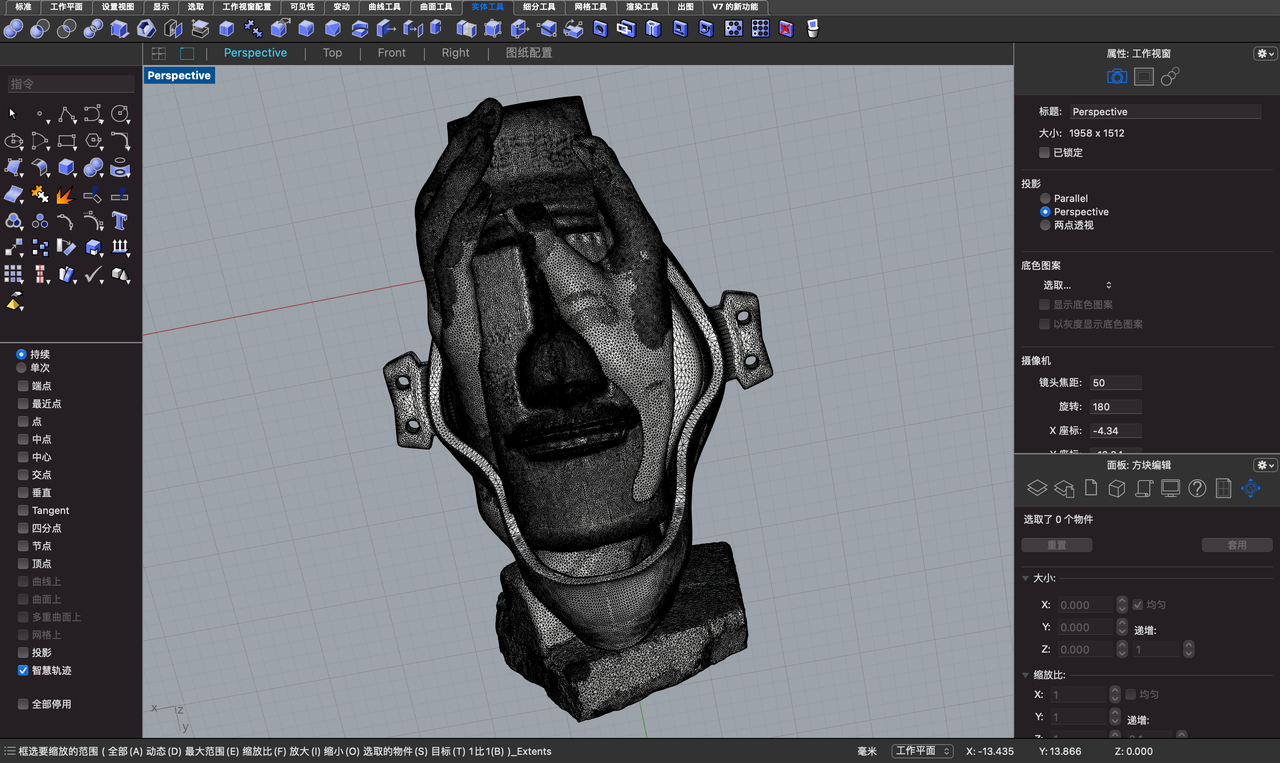Open the Help question-mark panel icon

click(x=1197, y=488)
